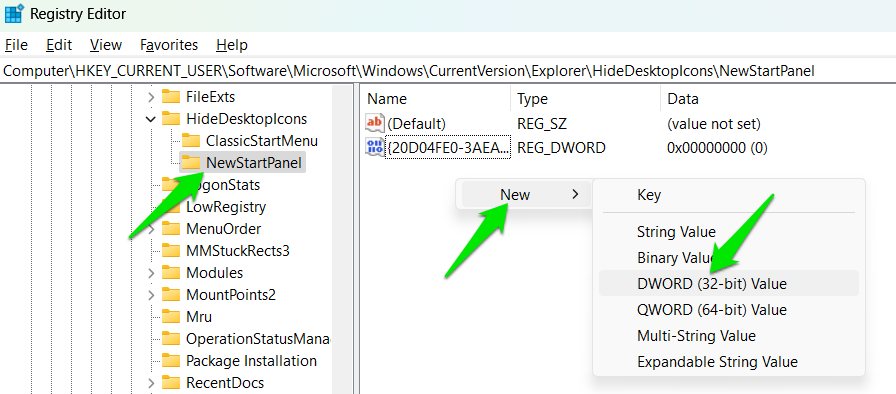Select the OperationStatusManager folder icon

tap(171, 339)
